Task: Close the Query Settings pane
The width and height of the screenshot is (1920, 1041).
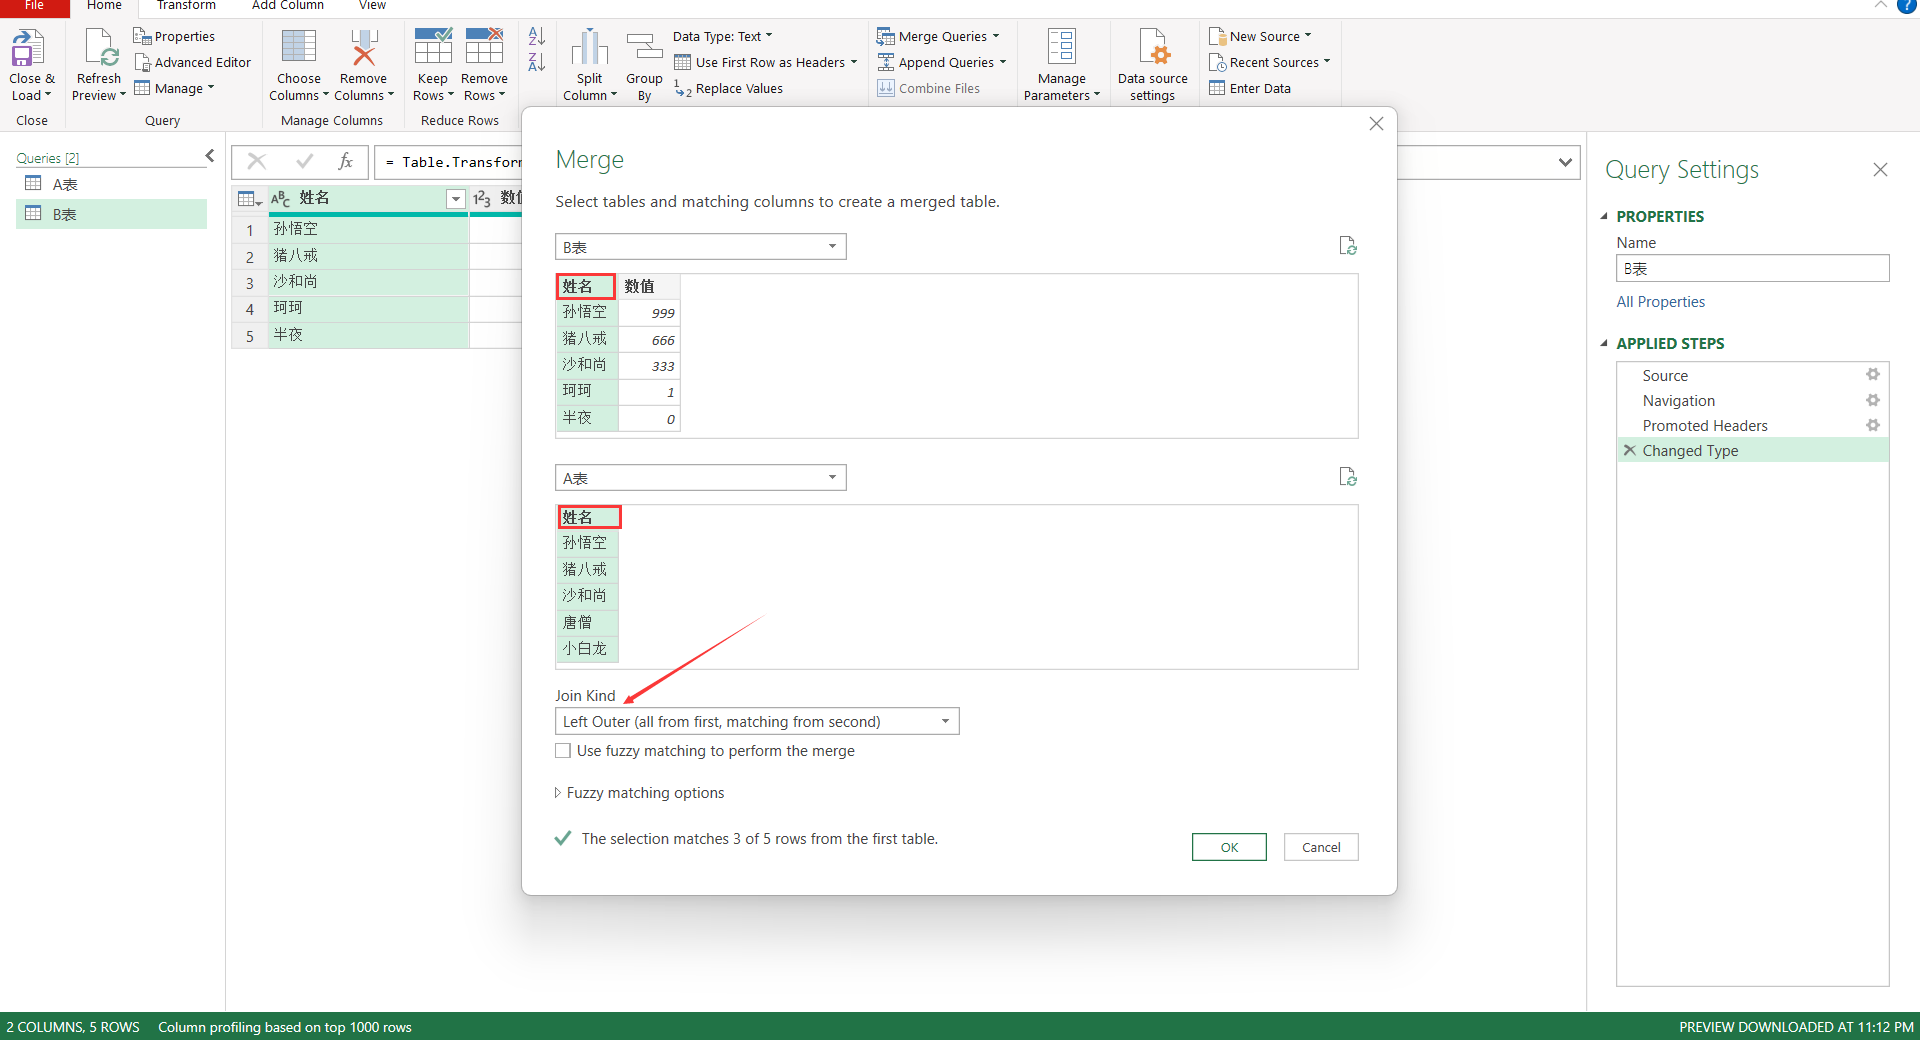Action: (1880, 170)
